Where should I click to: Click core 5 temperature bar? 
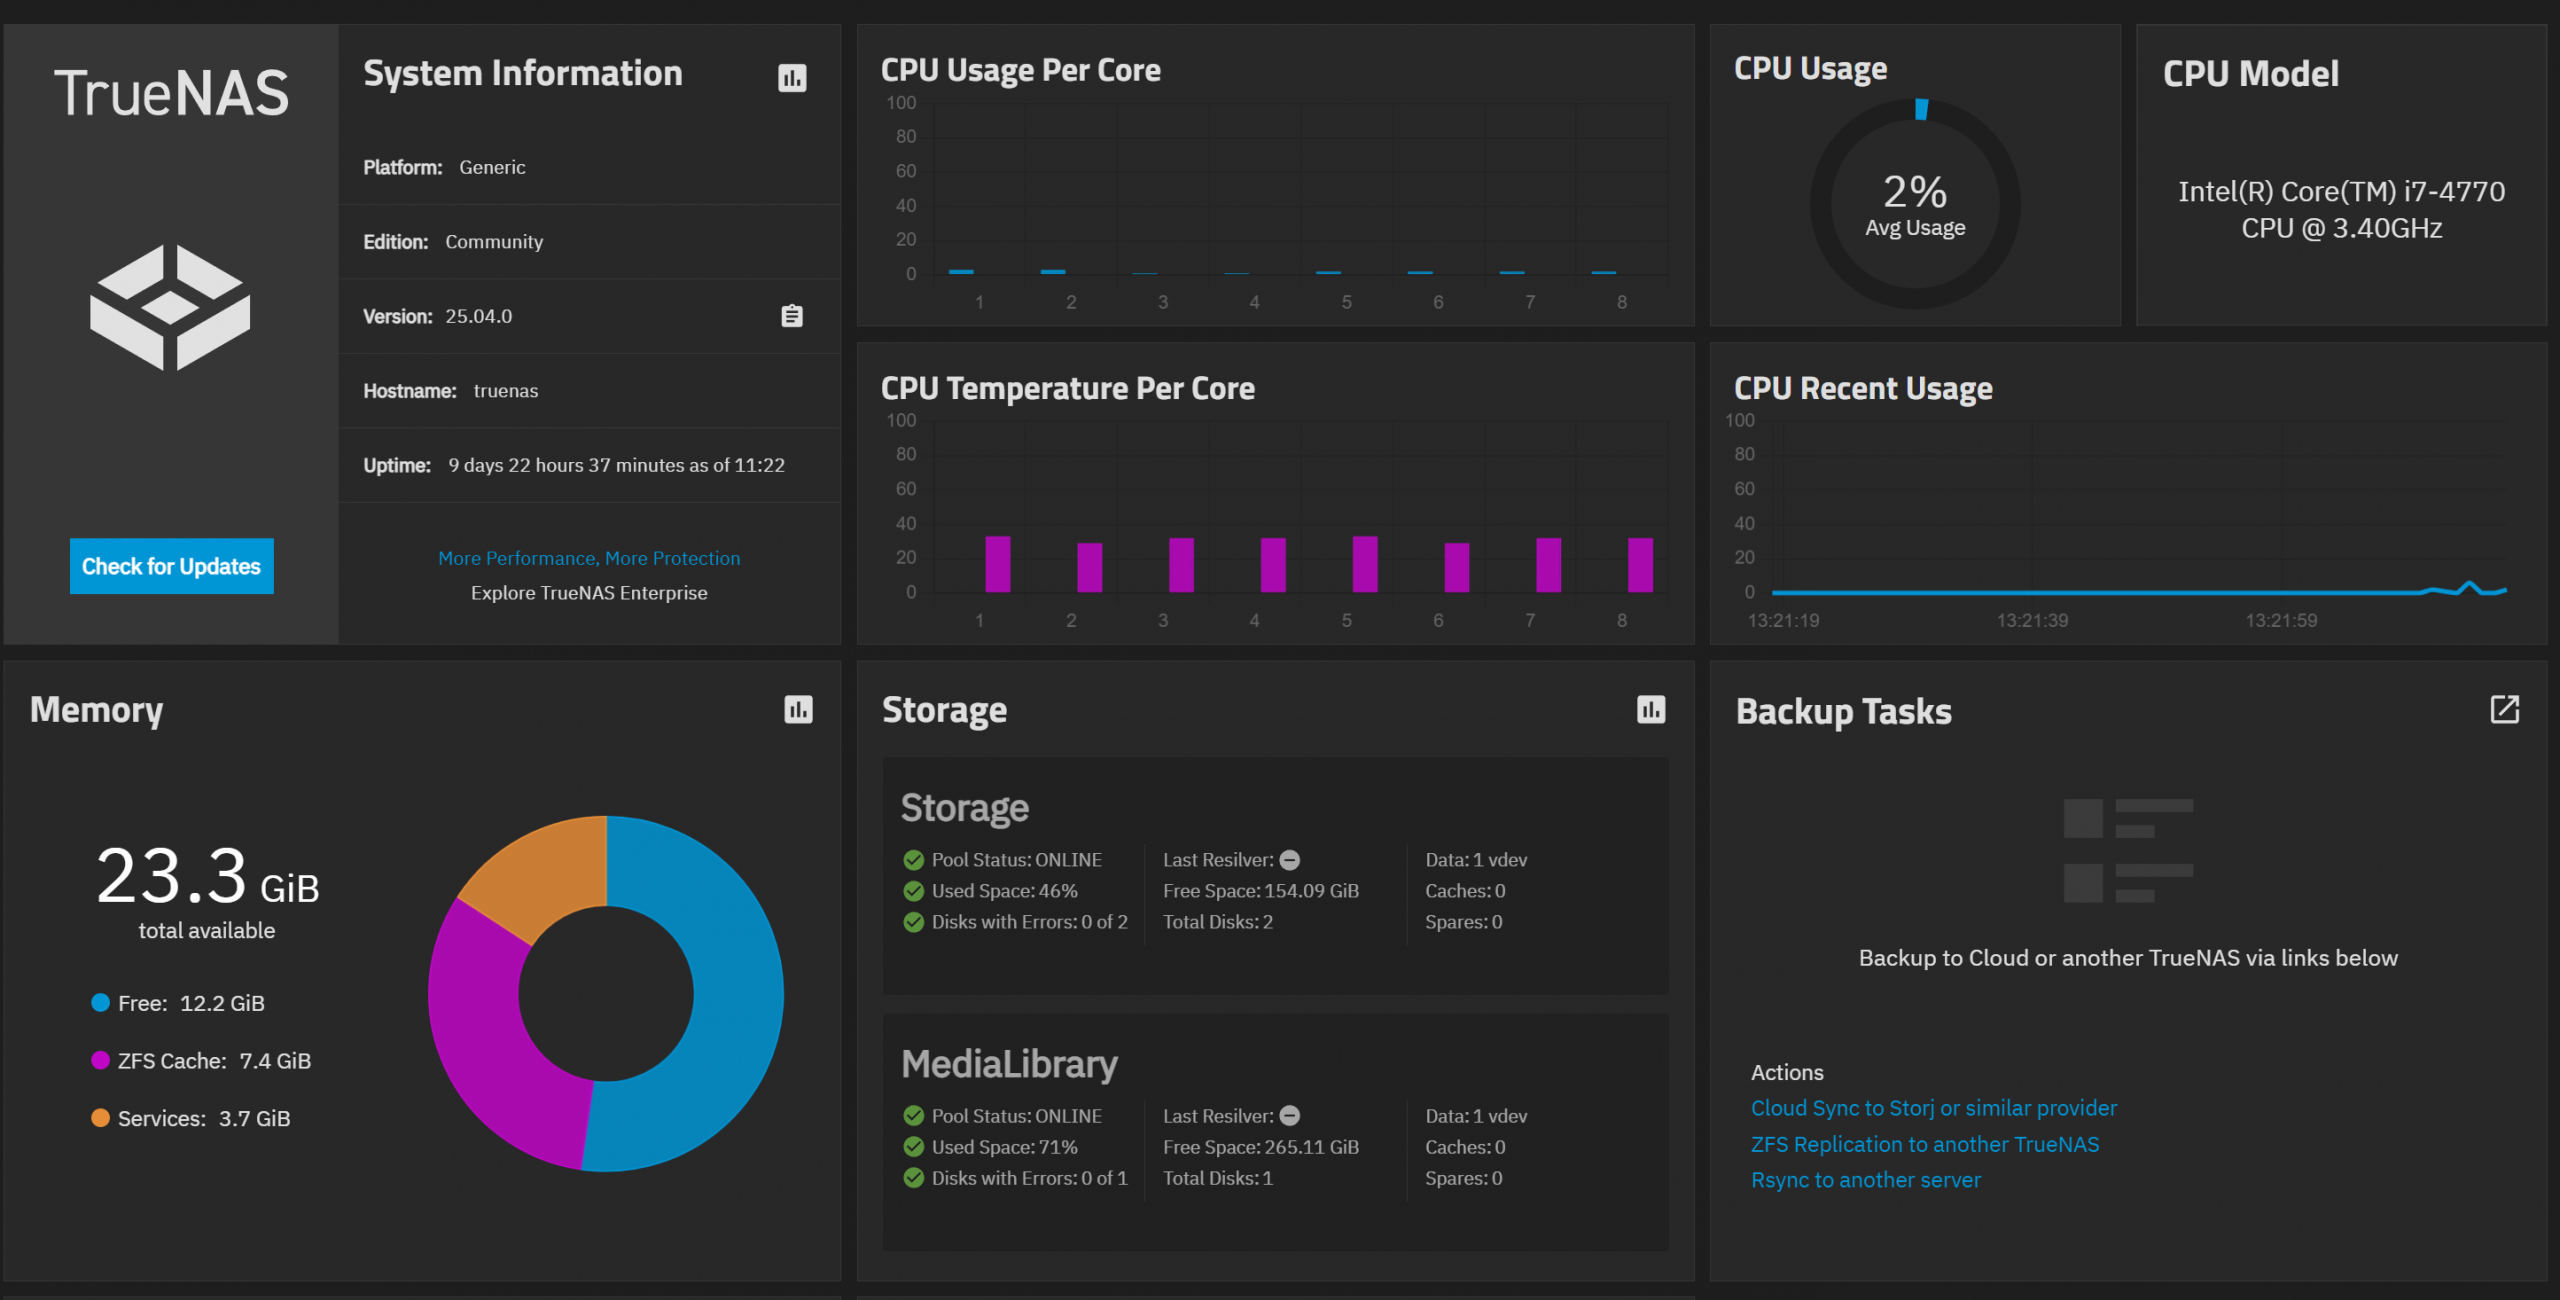(1364, 564)
